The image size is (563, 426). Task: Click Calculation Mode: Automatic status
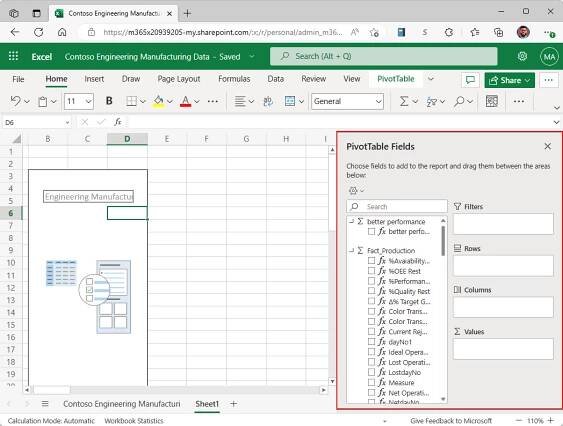click(x=51, y=421)
